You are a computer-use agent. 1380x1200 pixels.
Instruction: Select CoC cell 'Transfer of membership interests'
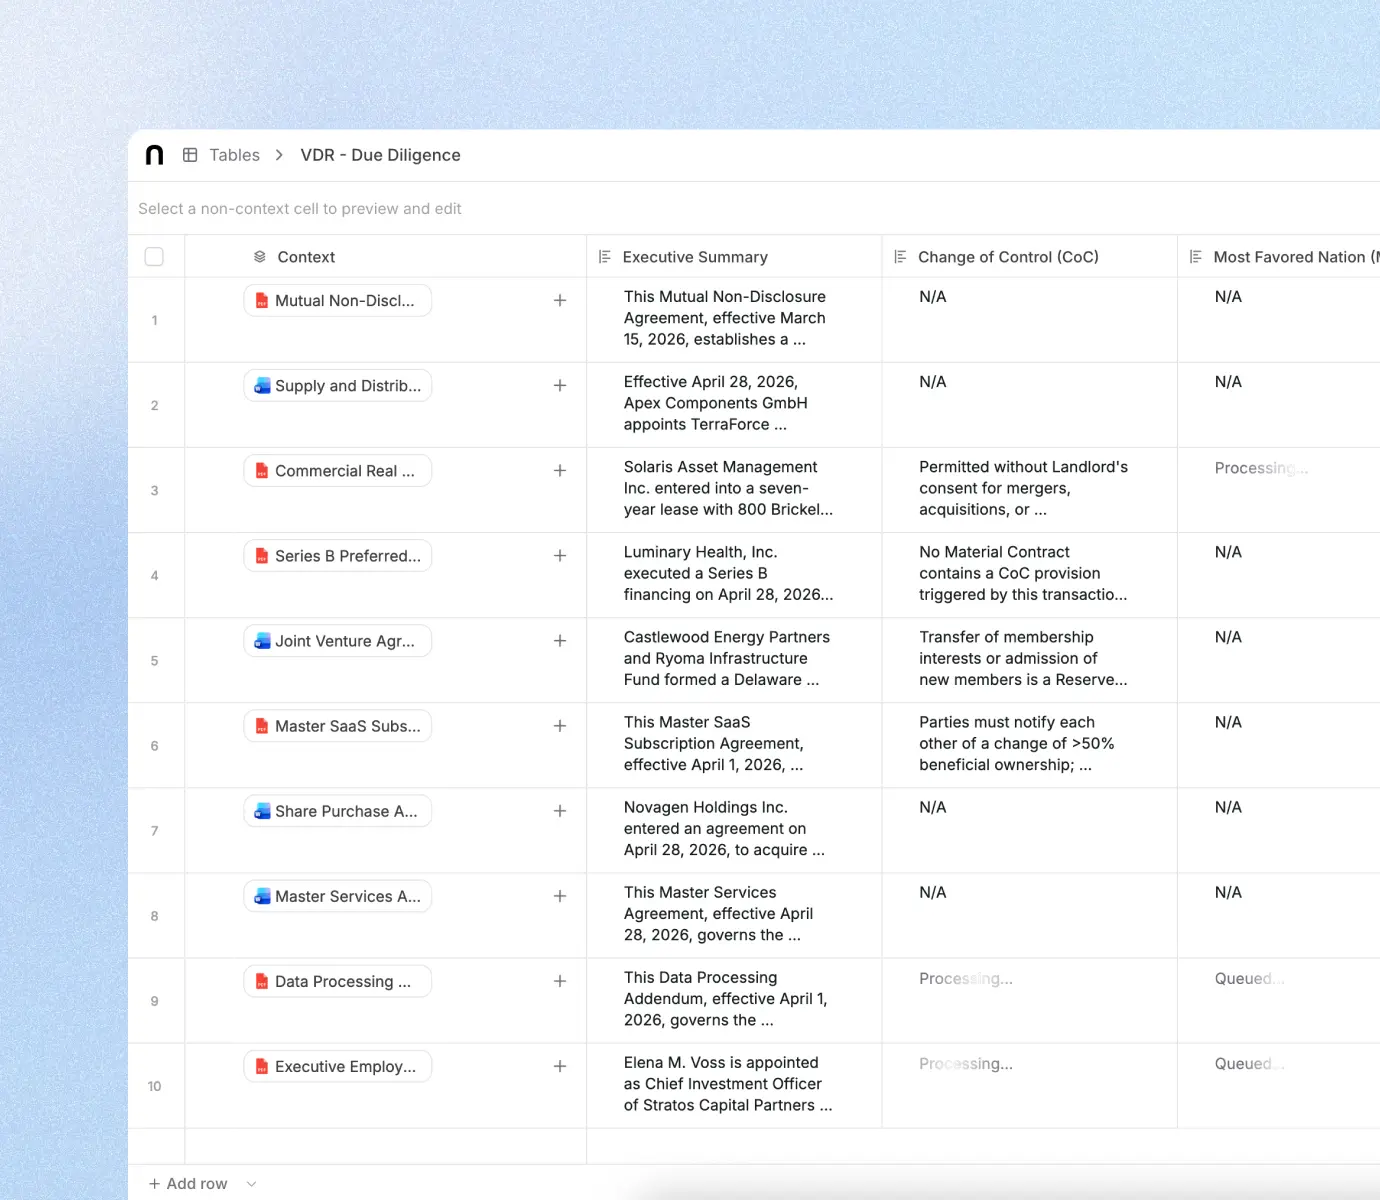[1029, 659]
